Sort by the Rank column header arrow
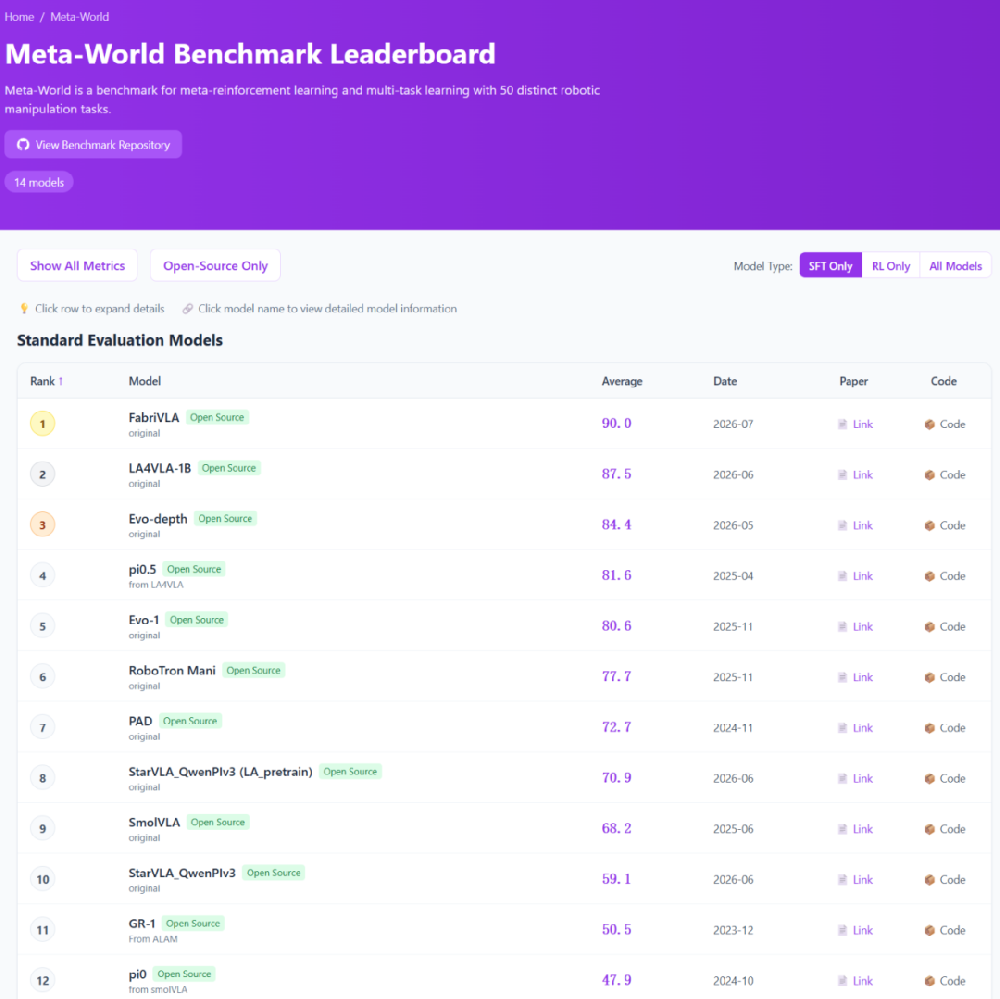1000x999 pixels. pyautogui.click(x=61, y=381)
